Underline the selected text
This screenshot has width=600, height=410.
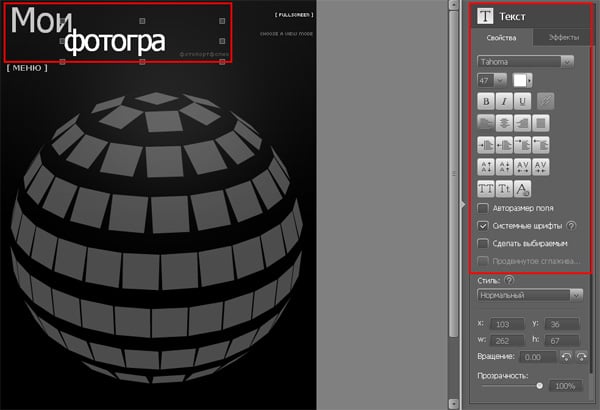(524, 100)
